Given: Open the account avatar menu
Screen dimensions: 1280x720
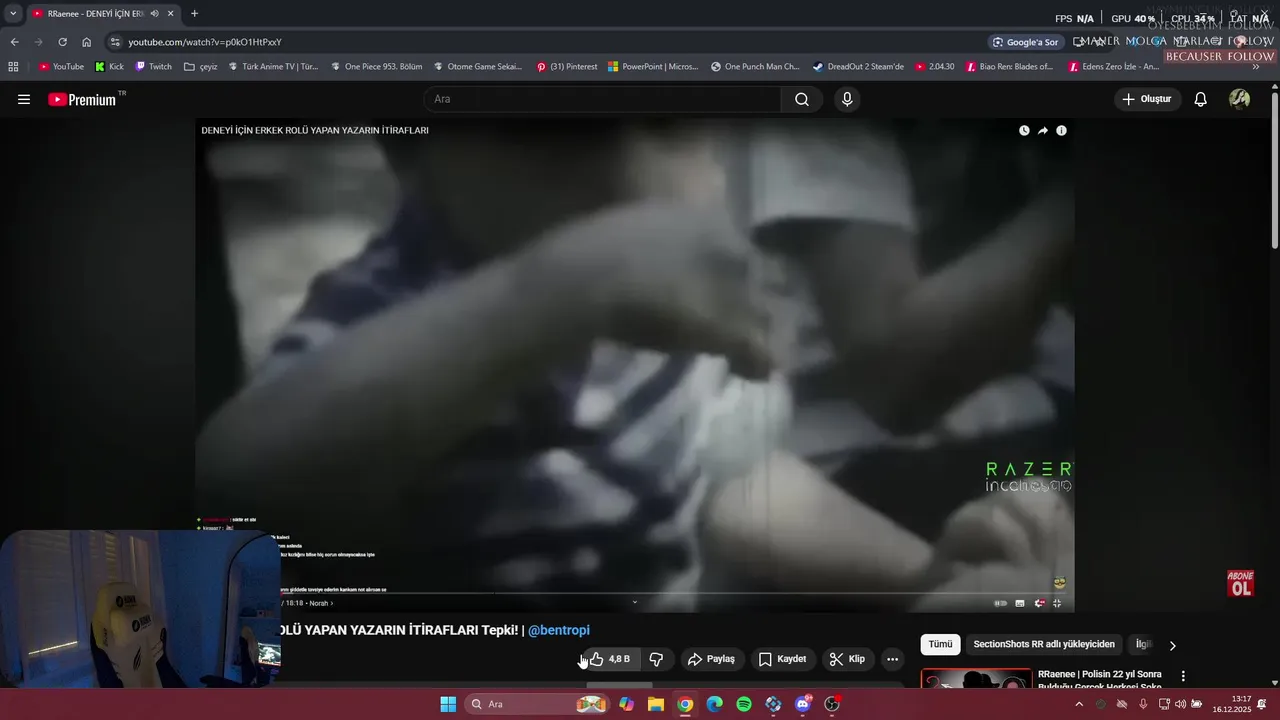Looking at the screenshot, I should pyautogui.click(x=1239, y=99).
